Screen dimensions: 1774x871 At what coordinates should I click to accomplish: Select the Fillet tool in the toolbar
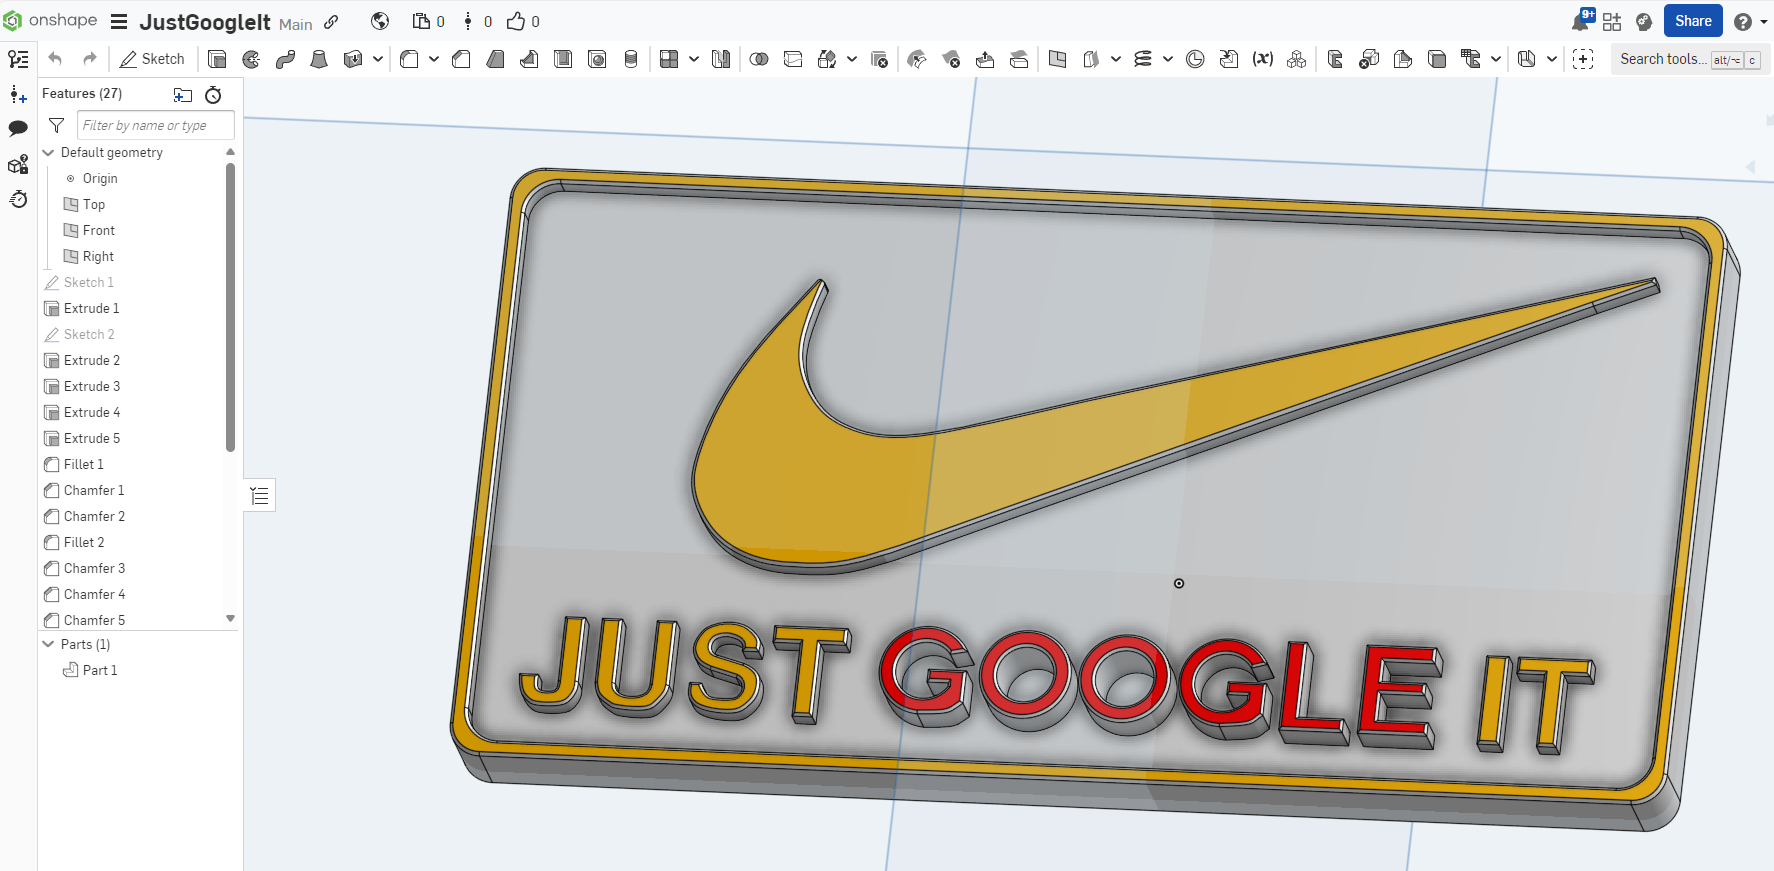click(409, 59)
